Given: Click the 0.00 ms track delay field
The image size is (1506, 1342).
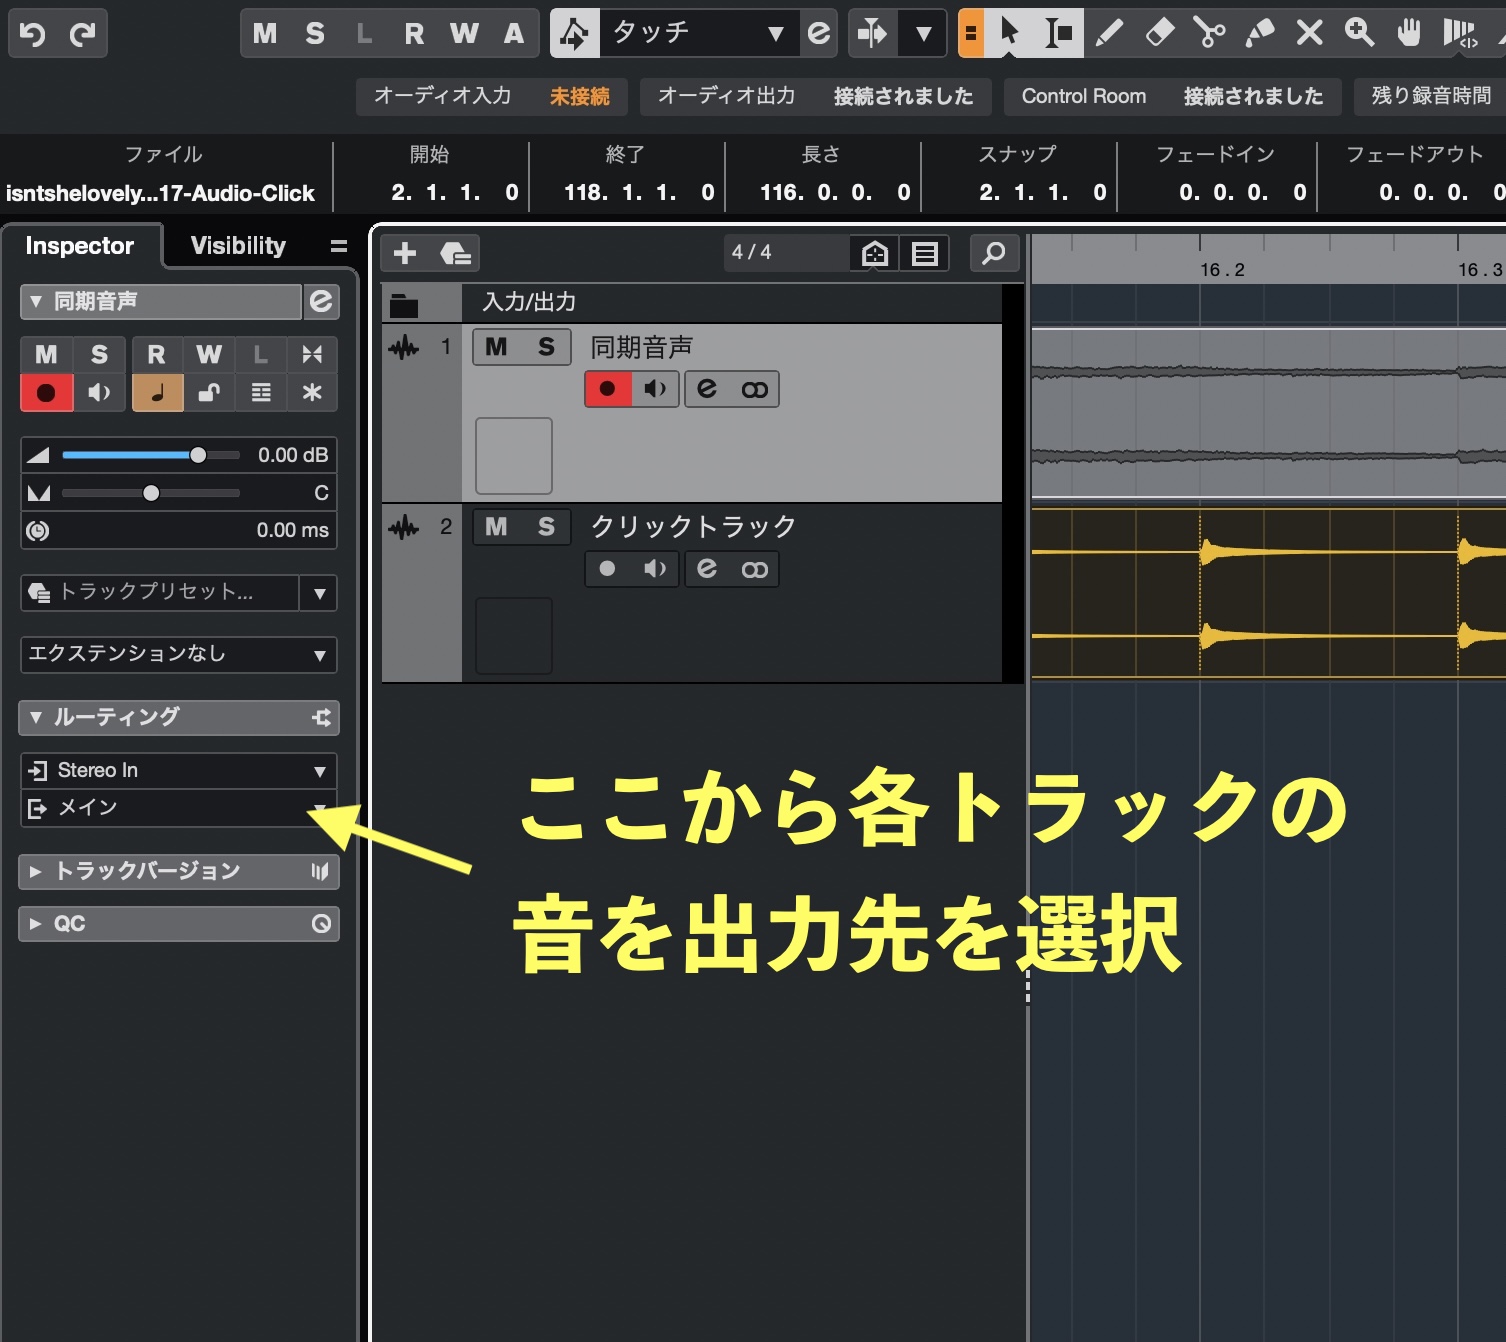Looking at the screenshot, I should tap(179, 531).
